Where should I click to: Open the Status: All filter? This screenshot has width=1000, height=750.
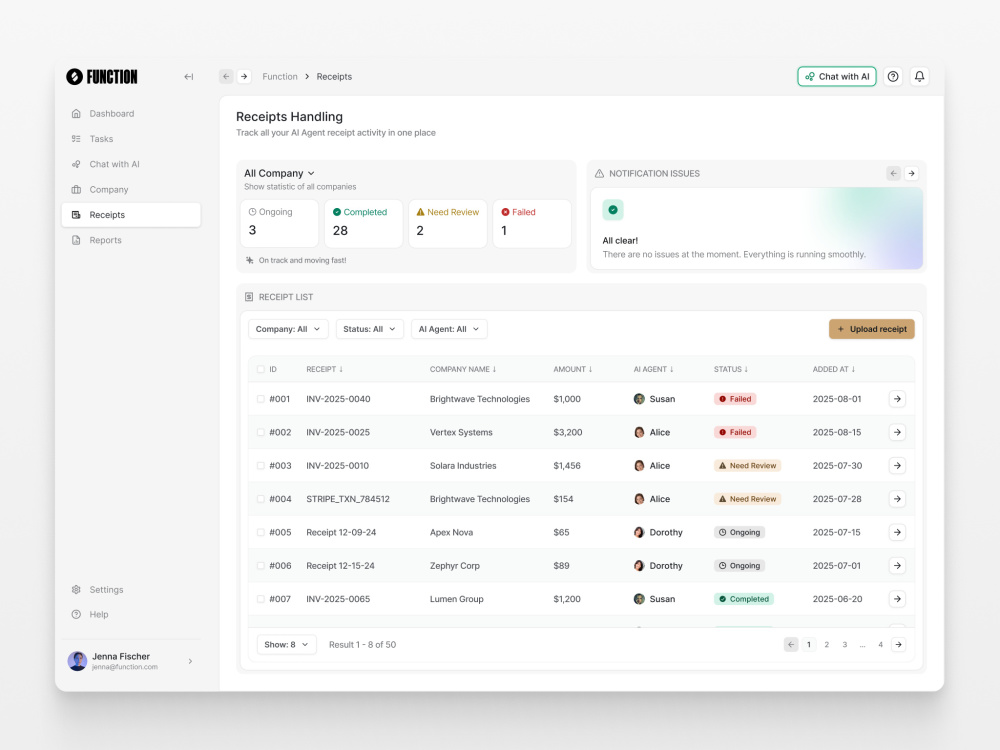coord(370,329)
